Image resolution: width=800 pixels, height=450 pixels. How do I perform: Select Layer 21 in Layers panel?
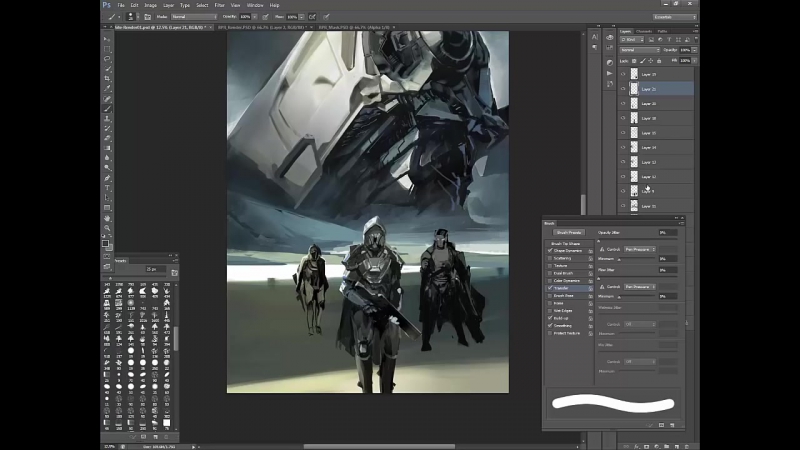[x=657, y=89]
